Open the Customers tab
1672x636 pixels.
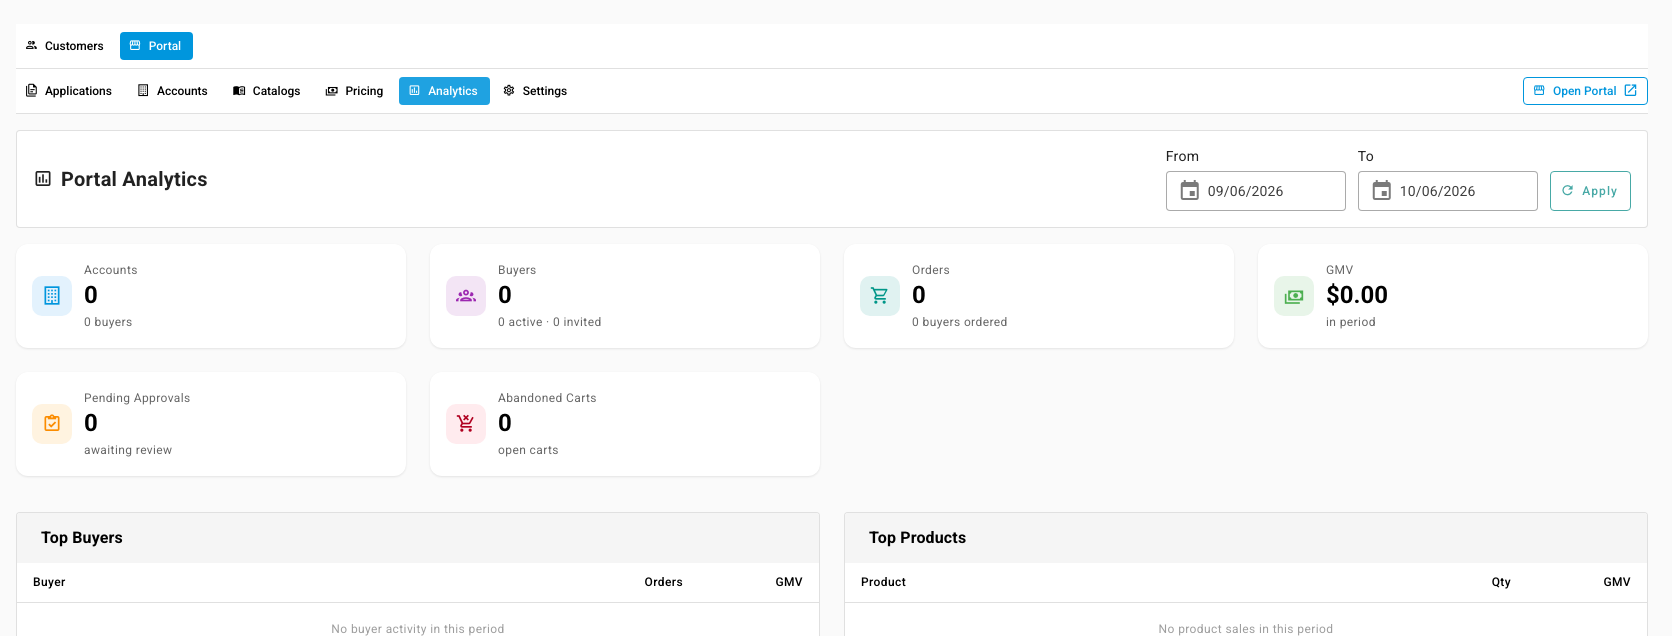(x=64, y=46)
